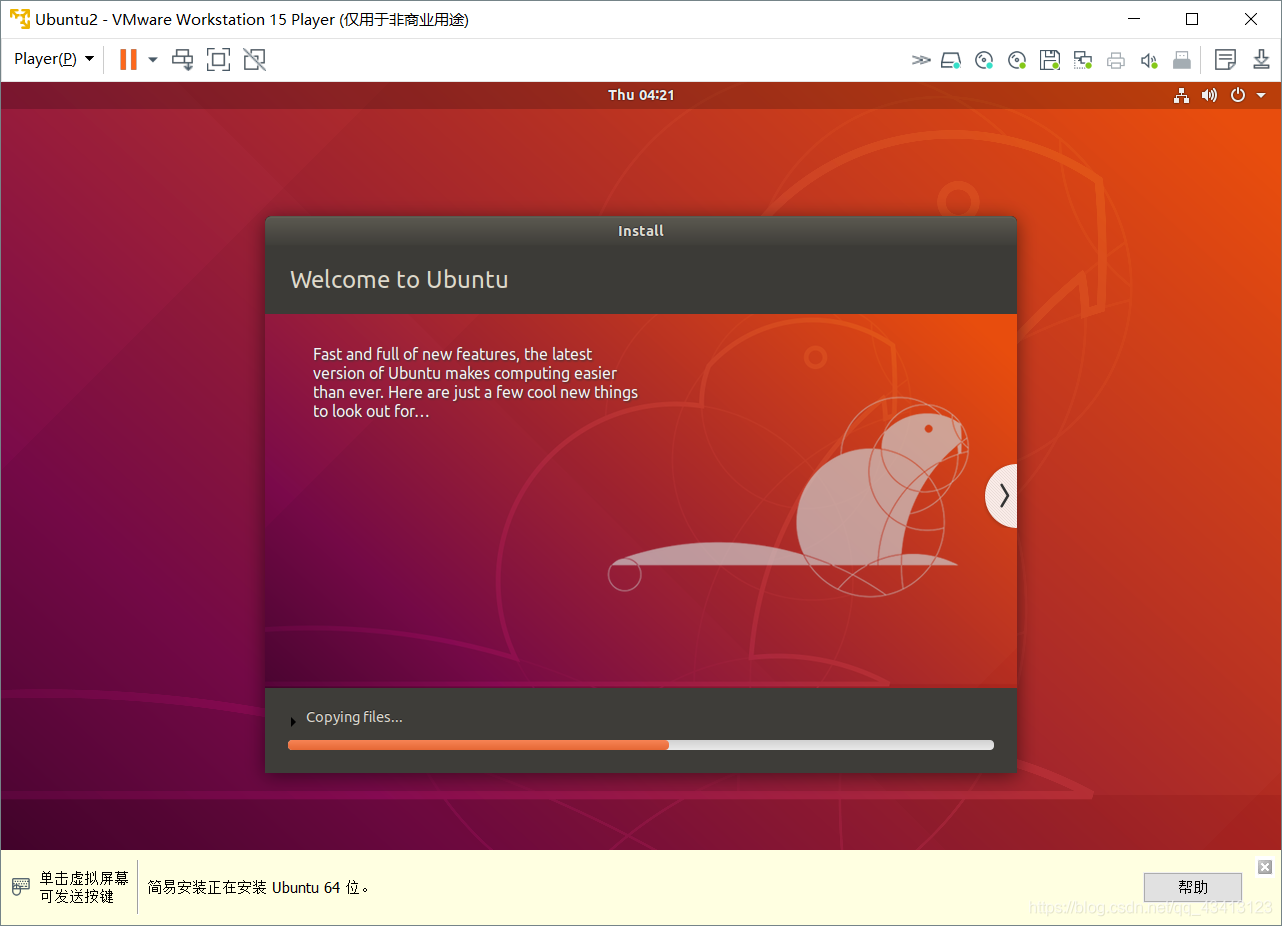Viewport: 1282px width, 926px height.
Task: Click the '单击虚拟屏幕 可发送按键' hint text
Action: tap(84, 887)
